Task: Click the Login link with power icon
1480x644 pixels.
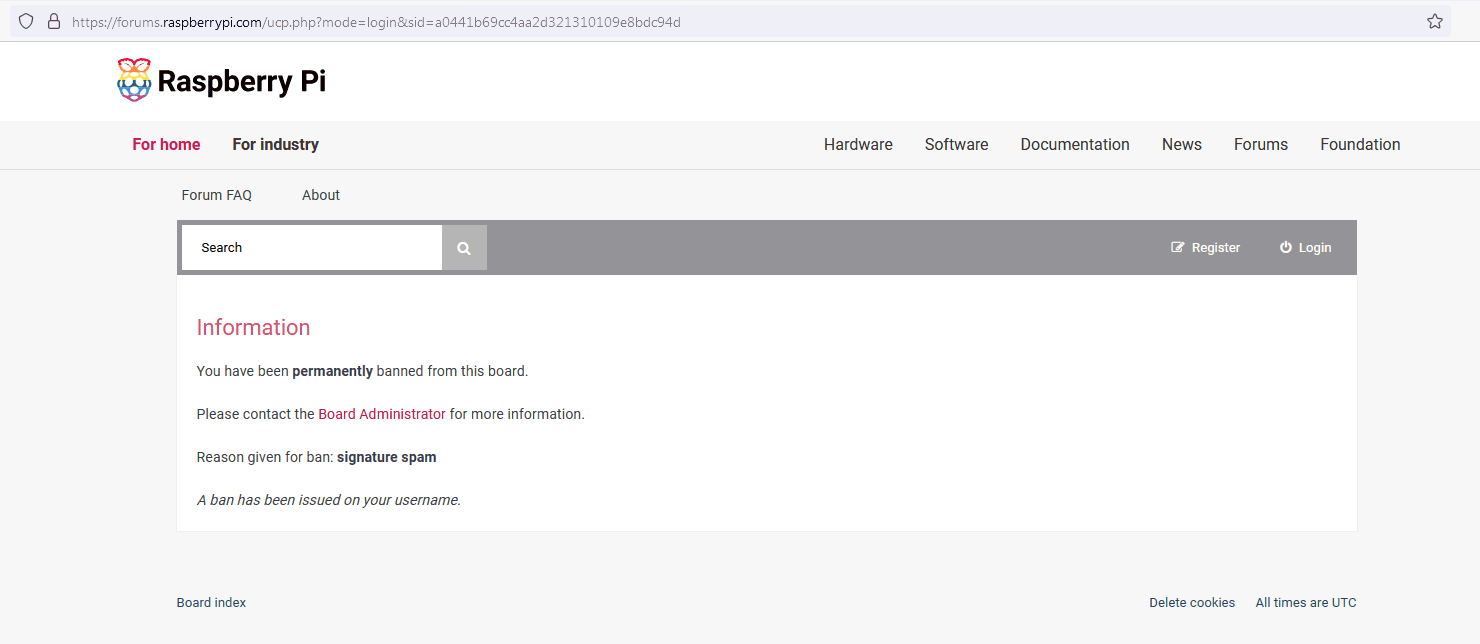Action: click(1305, 248)
